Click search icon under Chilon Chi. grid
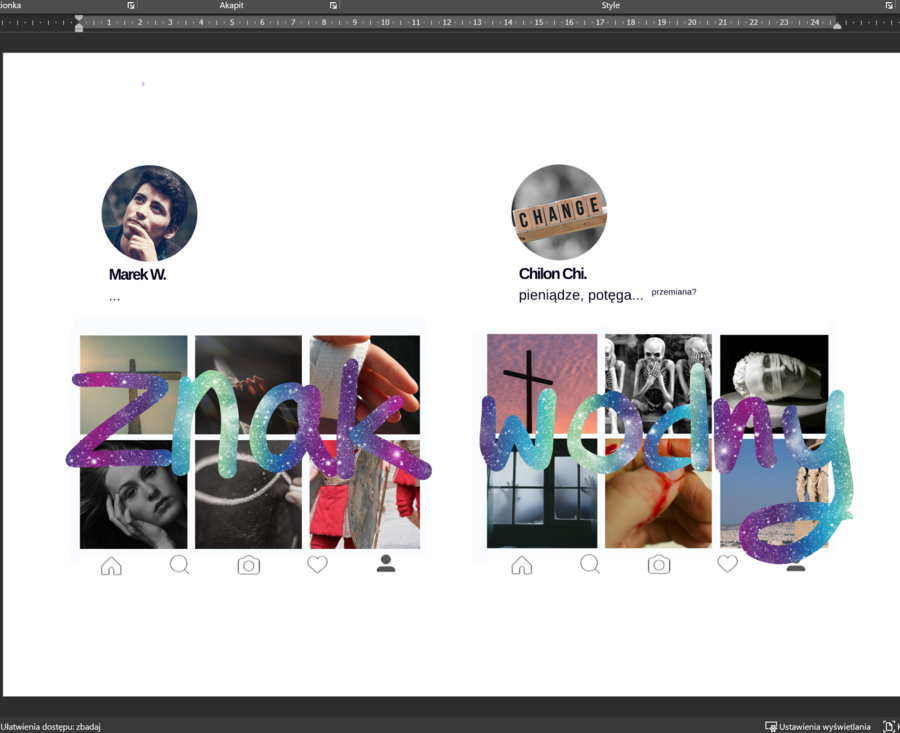Viewport: 900px width, 733px height. [590, 565]
